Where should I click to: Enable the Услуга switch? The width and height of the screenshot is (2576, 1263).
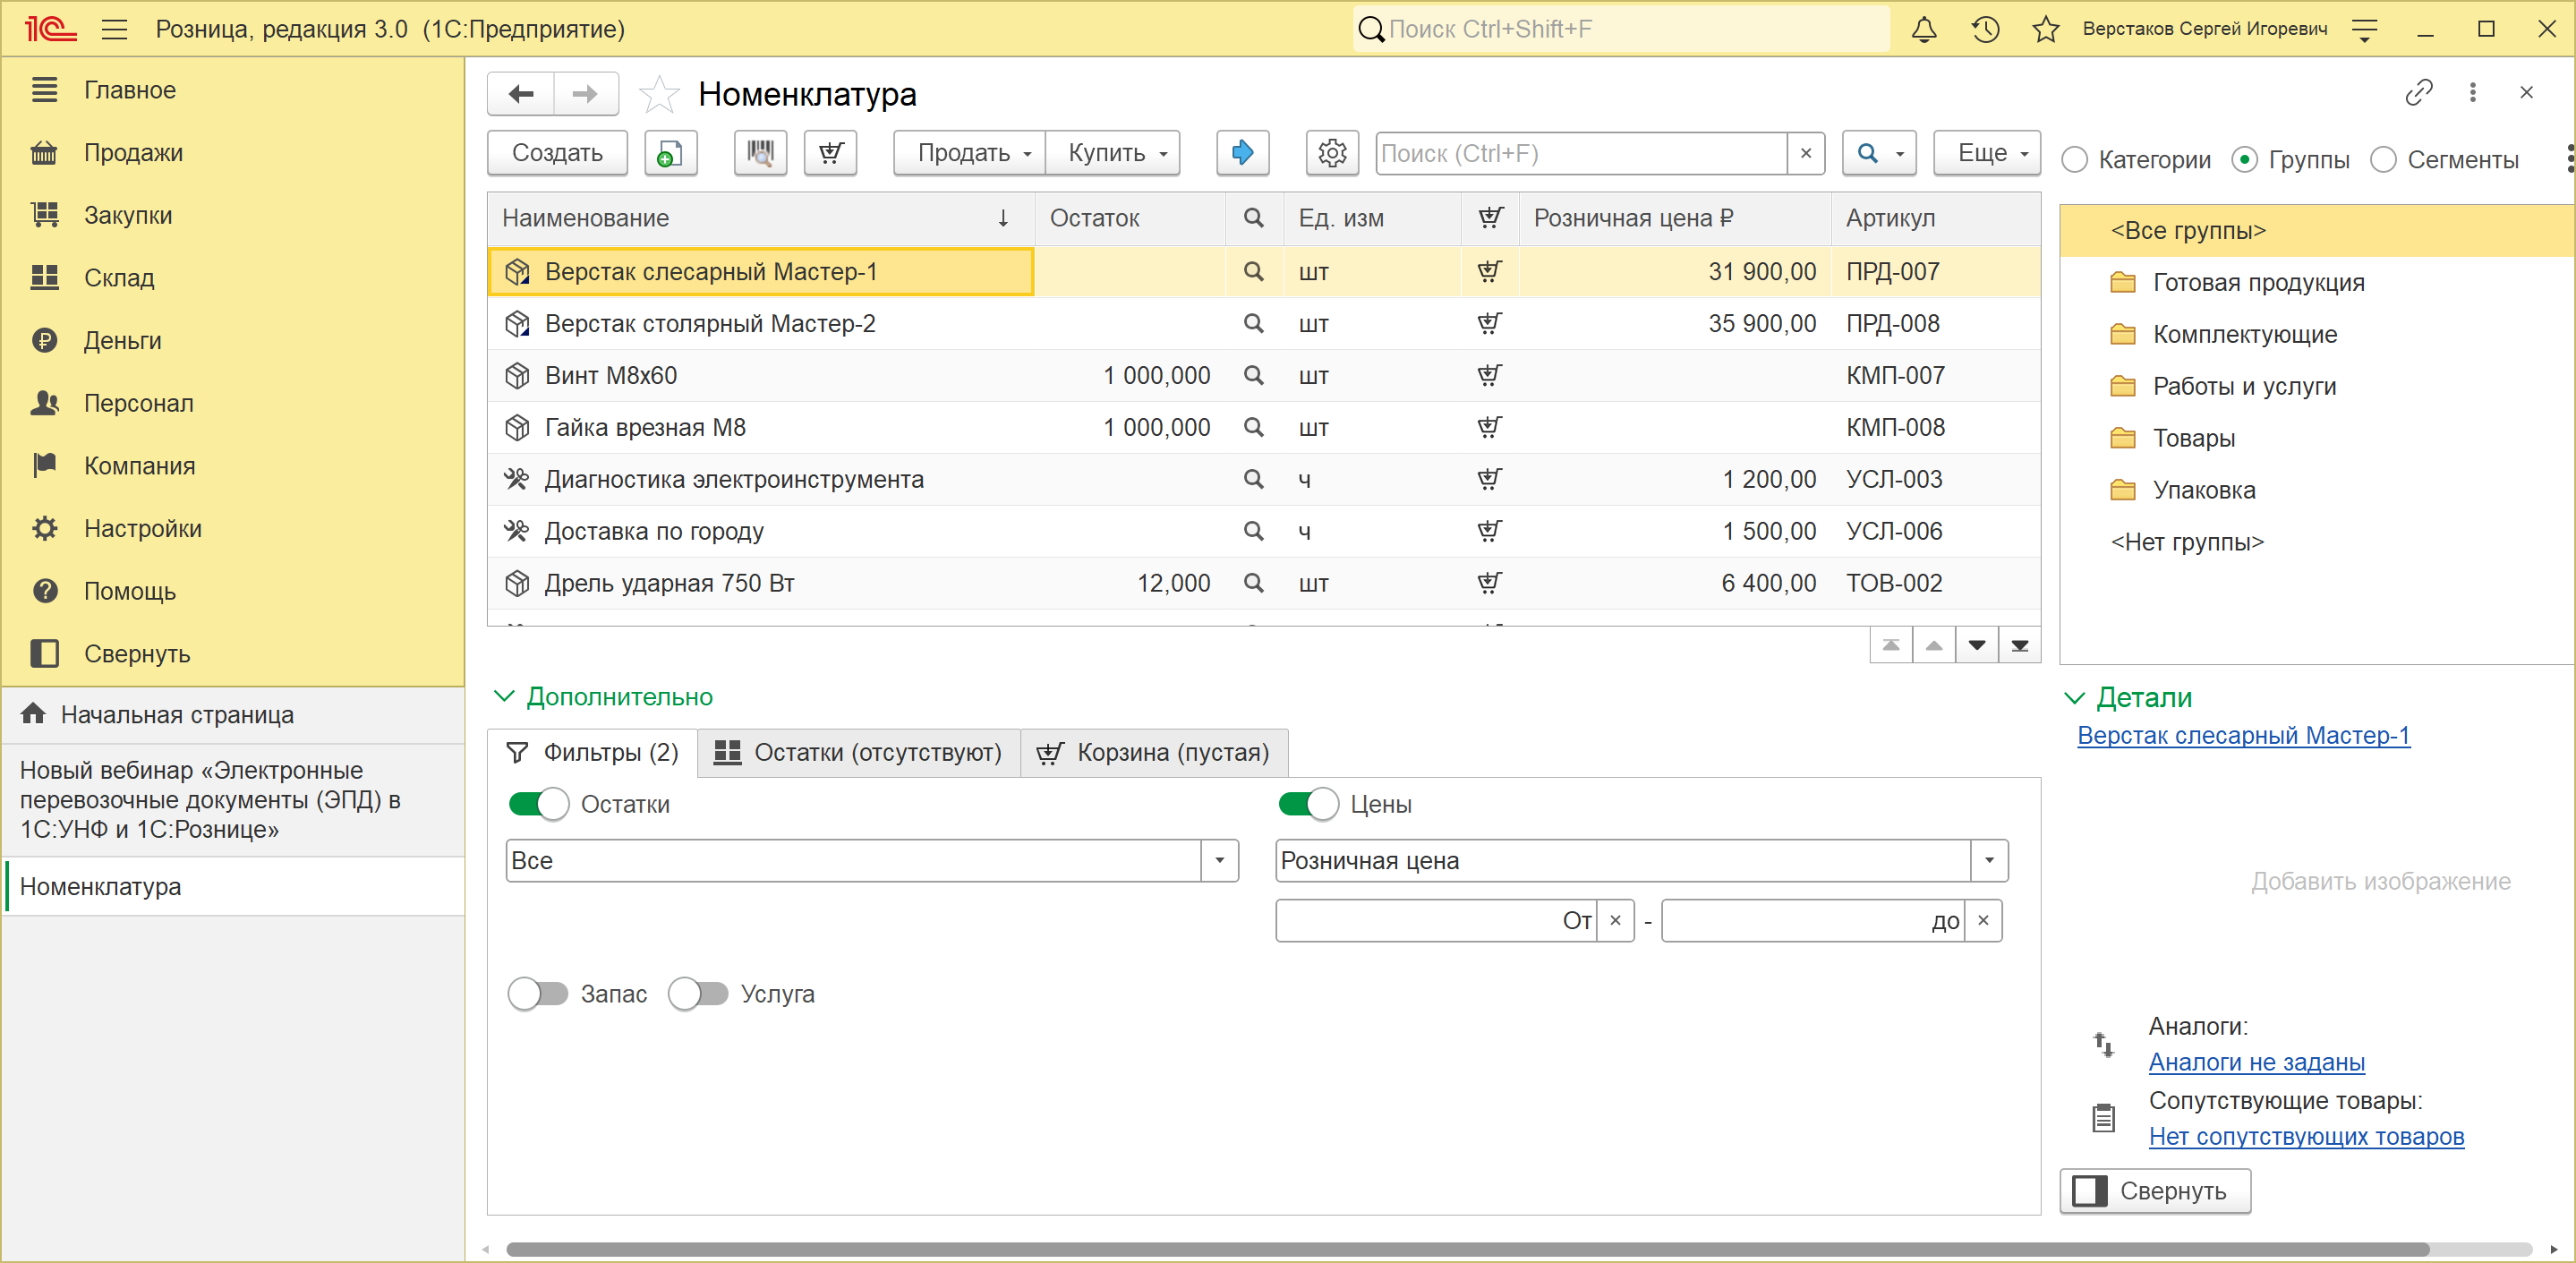[x=698, y=994]
